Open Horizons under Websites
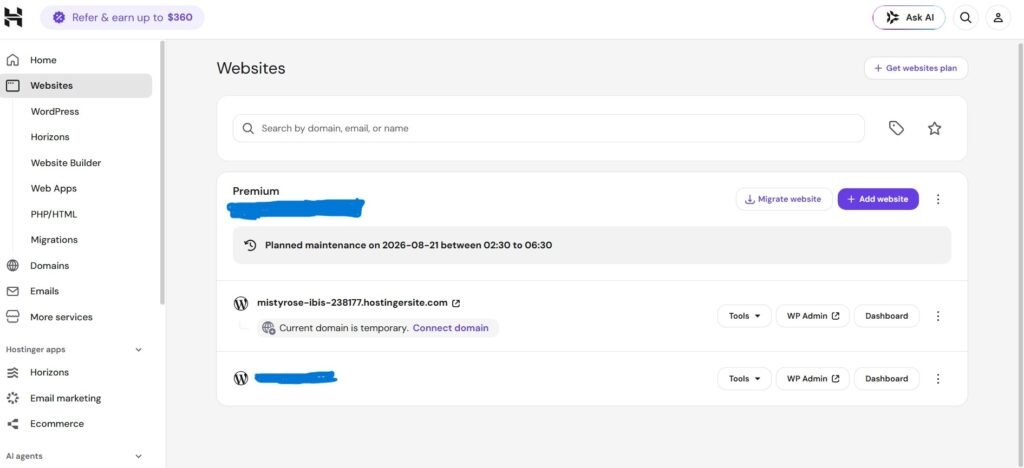The image size is (1024, 468). point(50,137)
